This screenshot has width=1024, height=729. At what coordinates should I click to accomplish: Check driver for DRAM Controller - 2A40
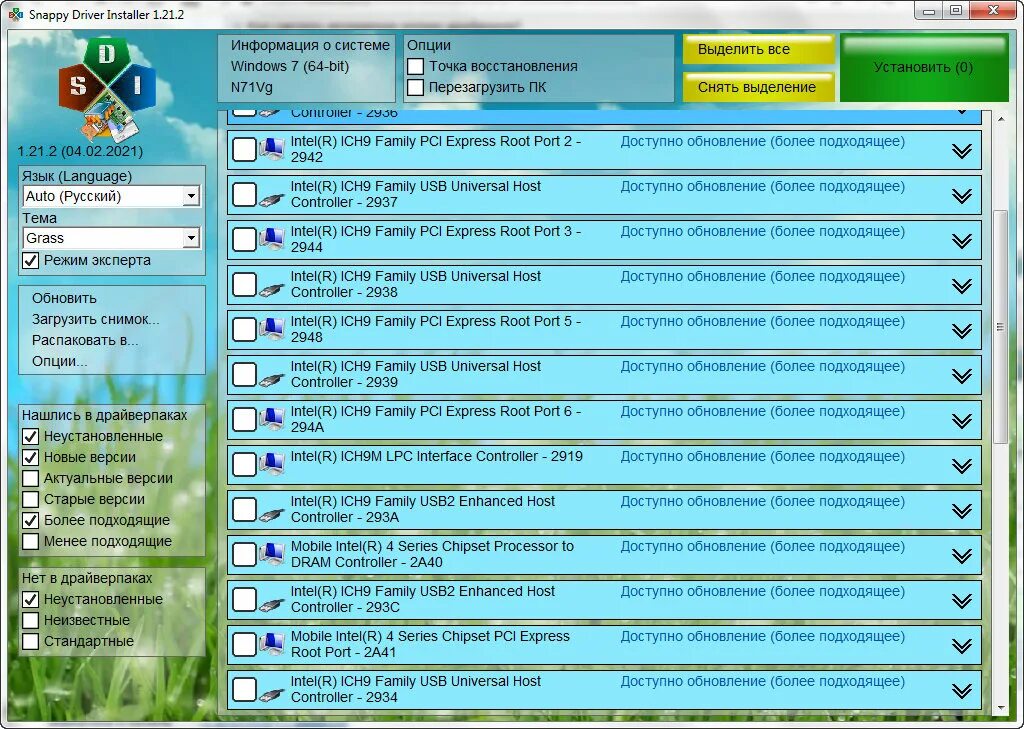click(244, 555)
